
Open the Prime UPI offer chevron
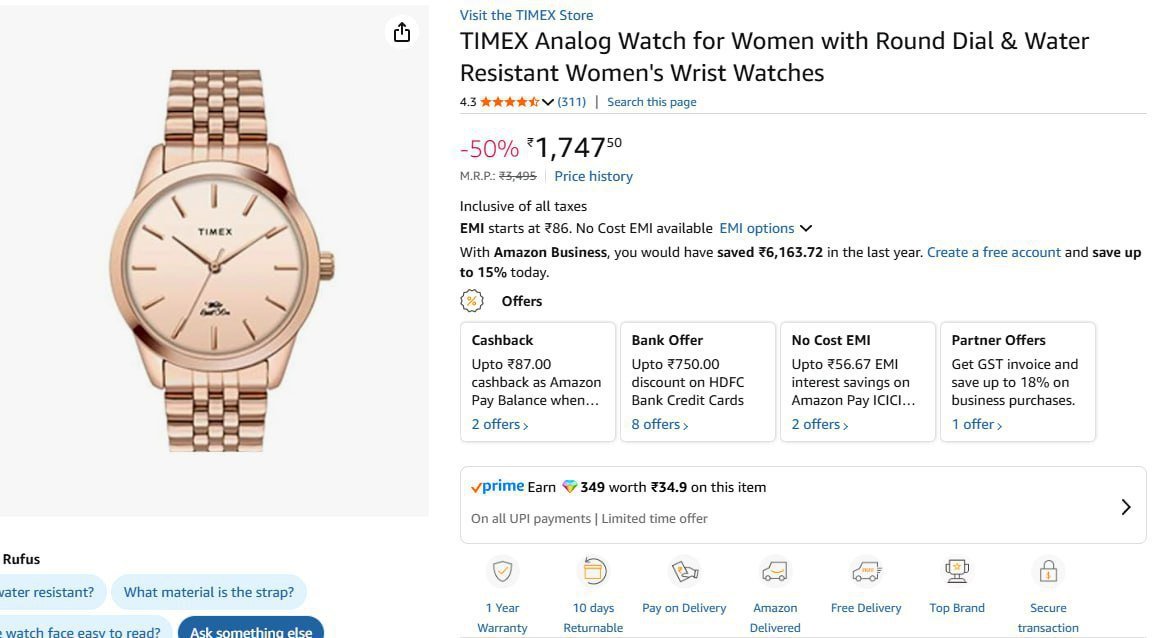(1125, 507)
